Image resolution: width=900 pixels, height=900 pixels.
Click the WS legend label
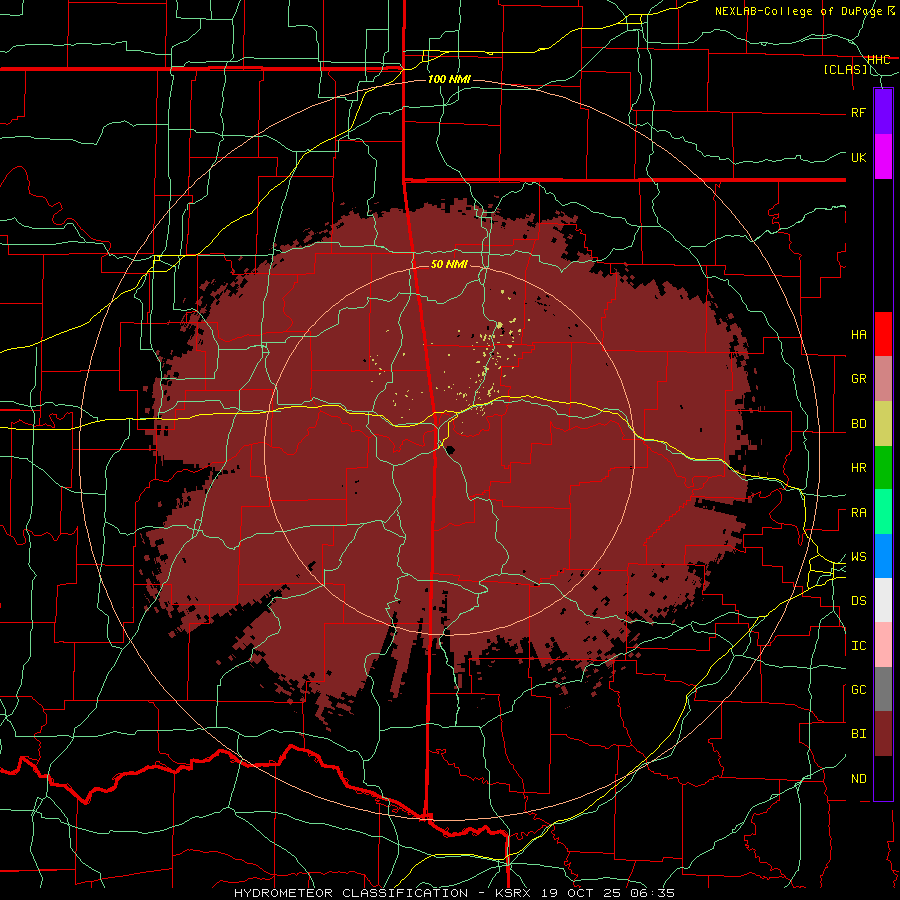[x=858, y=557]
